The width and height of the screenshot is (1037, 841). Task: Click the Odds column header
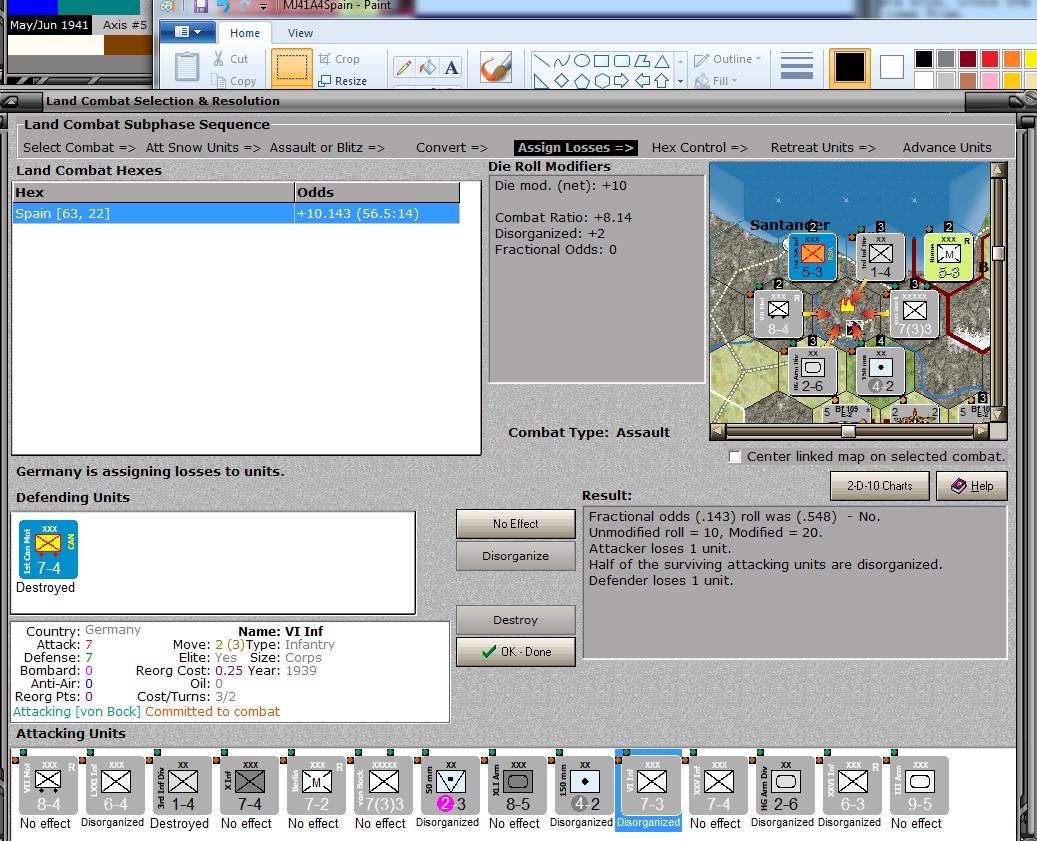tap(377, 192)
